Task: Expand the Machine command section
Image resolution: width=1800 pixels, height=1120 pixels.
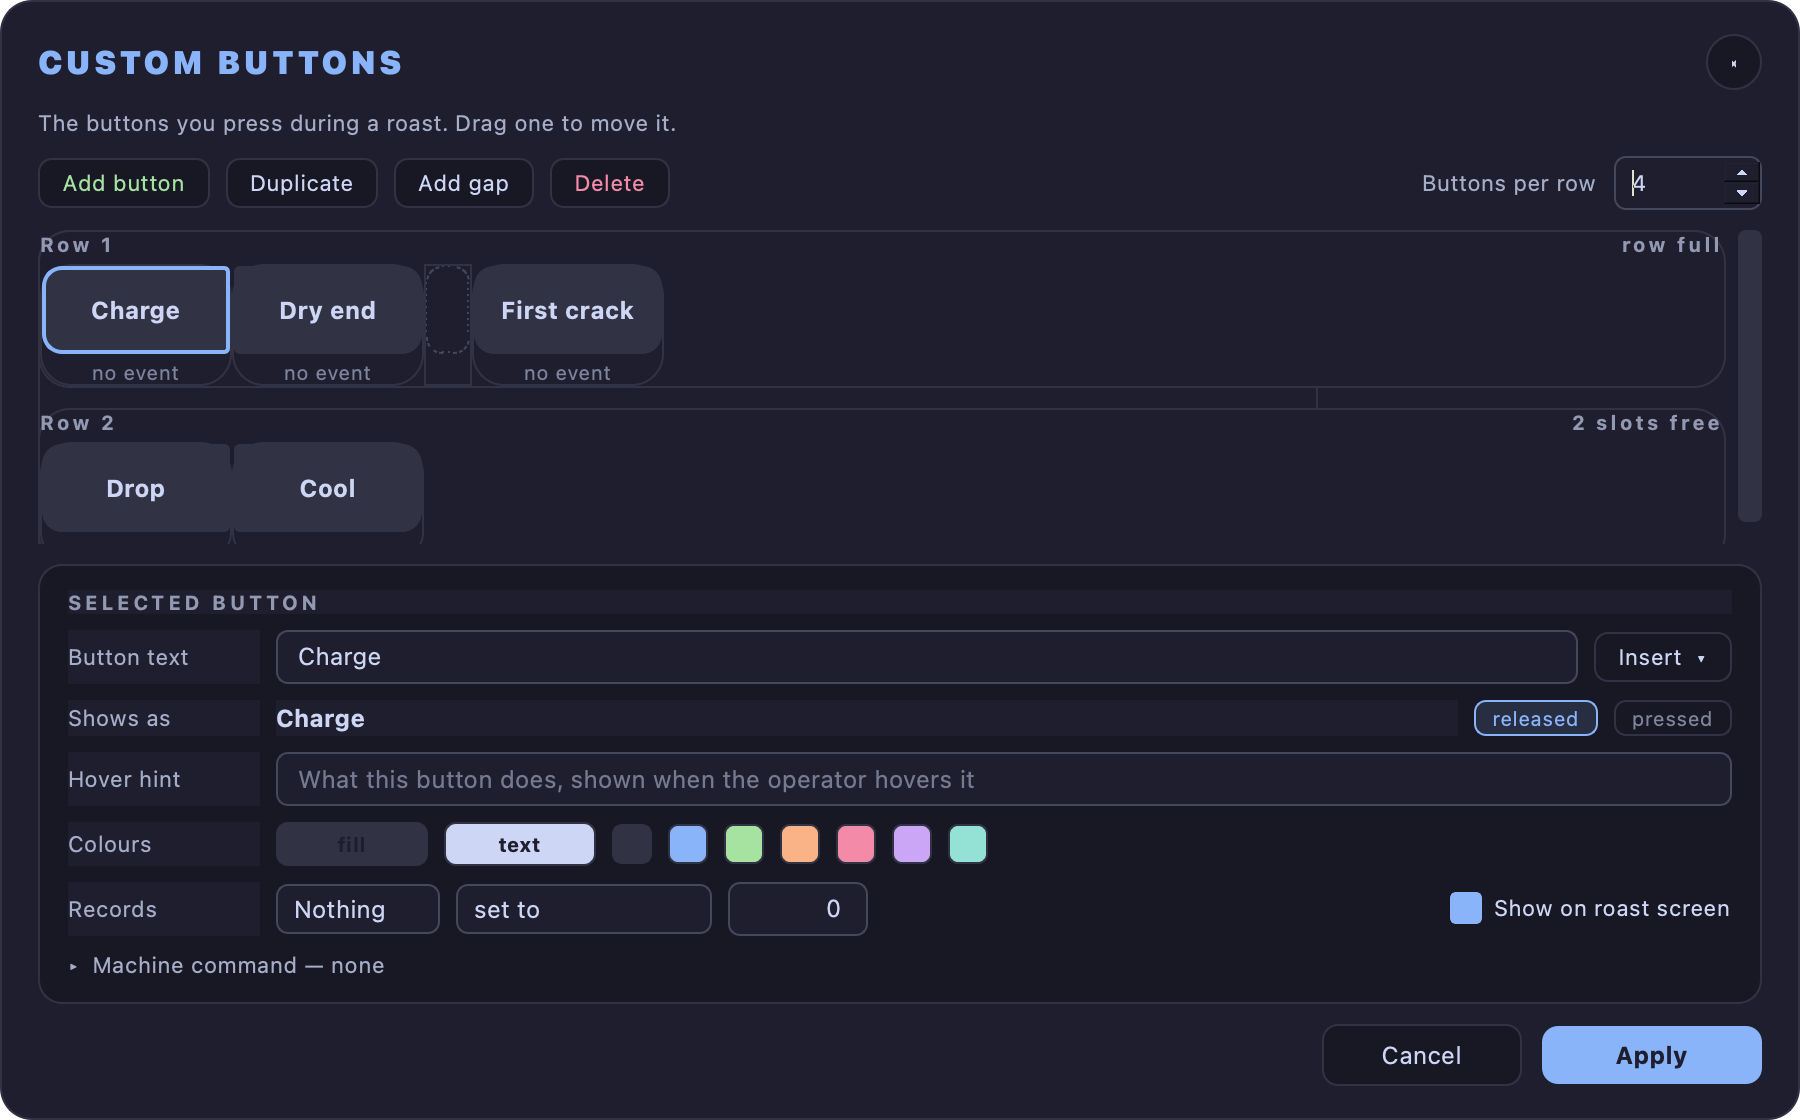Action: pos(227,965)
